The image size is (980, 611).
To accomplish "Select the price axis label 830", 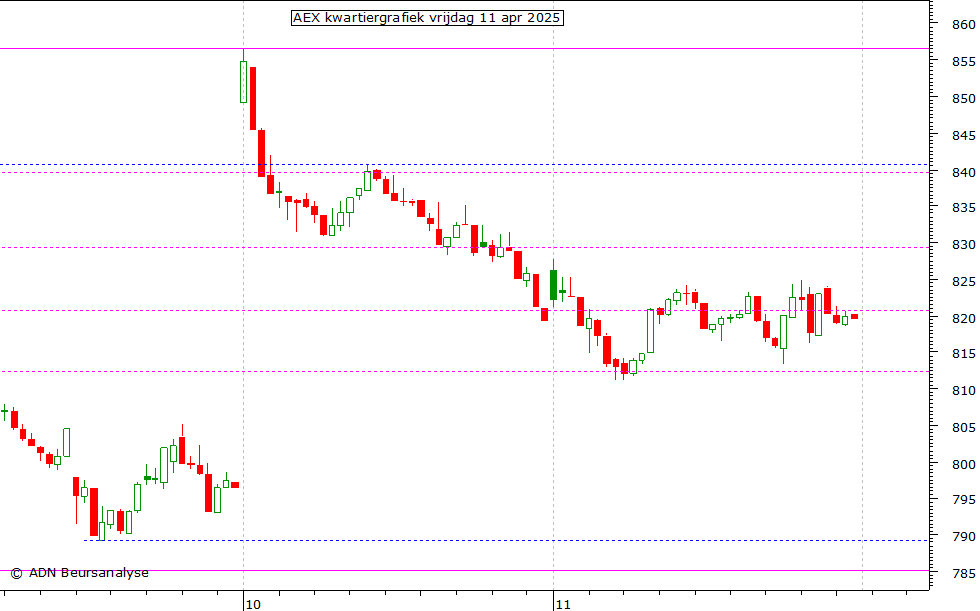I will point(963,245).
